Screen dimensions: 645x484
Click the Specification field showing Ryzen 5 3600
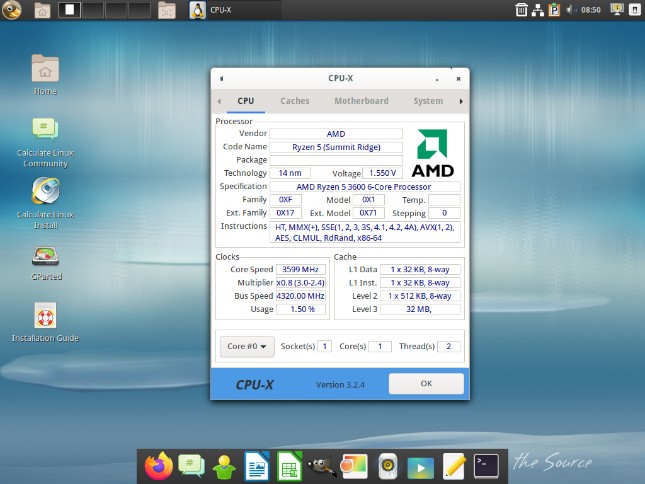click(x=365, y=186)
